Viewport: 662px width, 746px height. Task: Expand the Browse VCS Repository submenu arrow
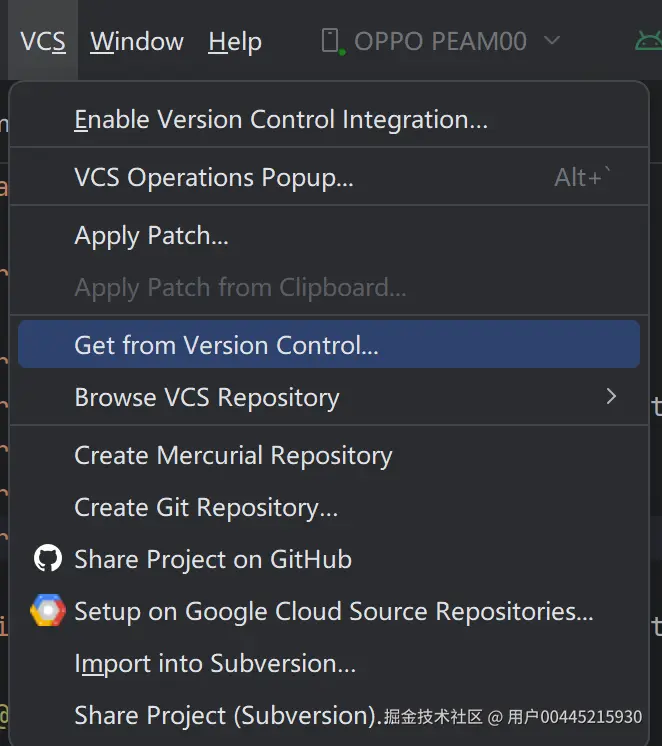click(612, 397)
